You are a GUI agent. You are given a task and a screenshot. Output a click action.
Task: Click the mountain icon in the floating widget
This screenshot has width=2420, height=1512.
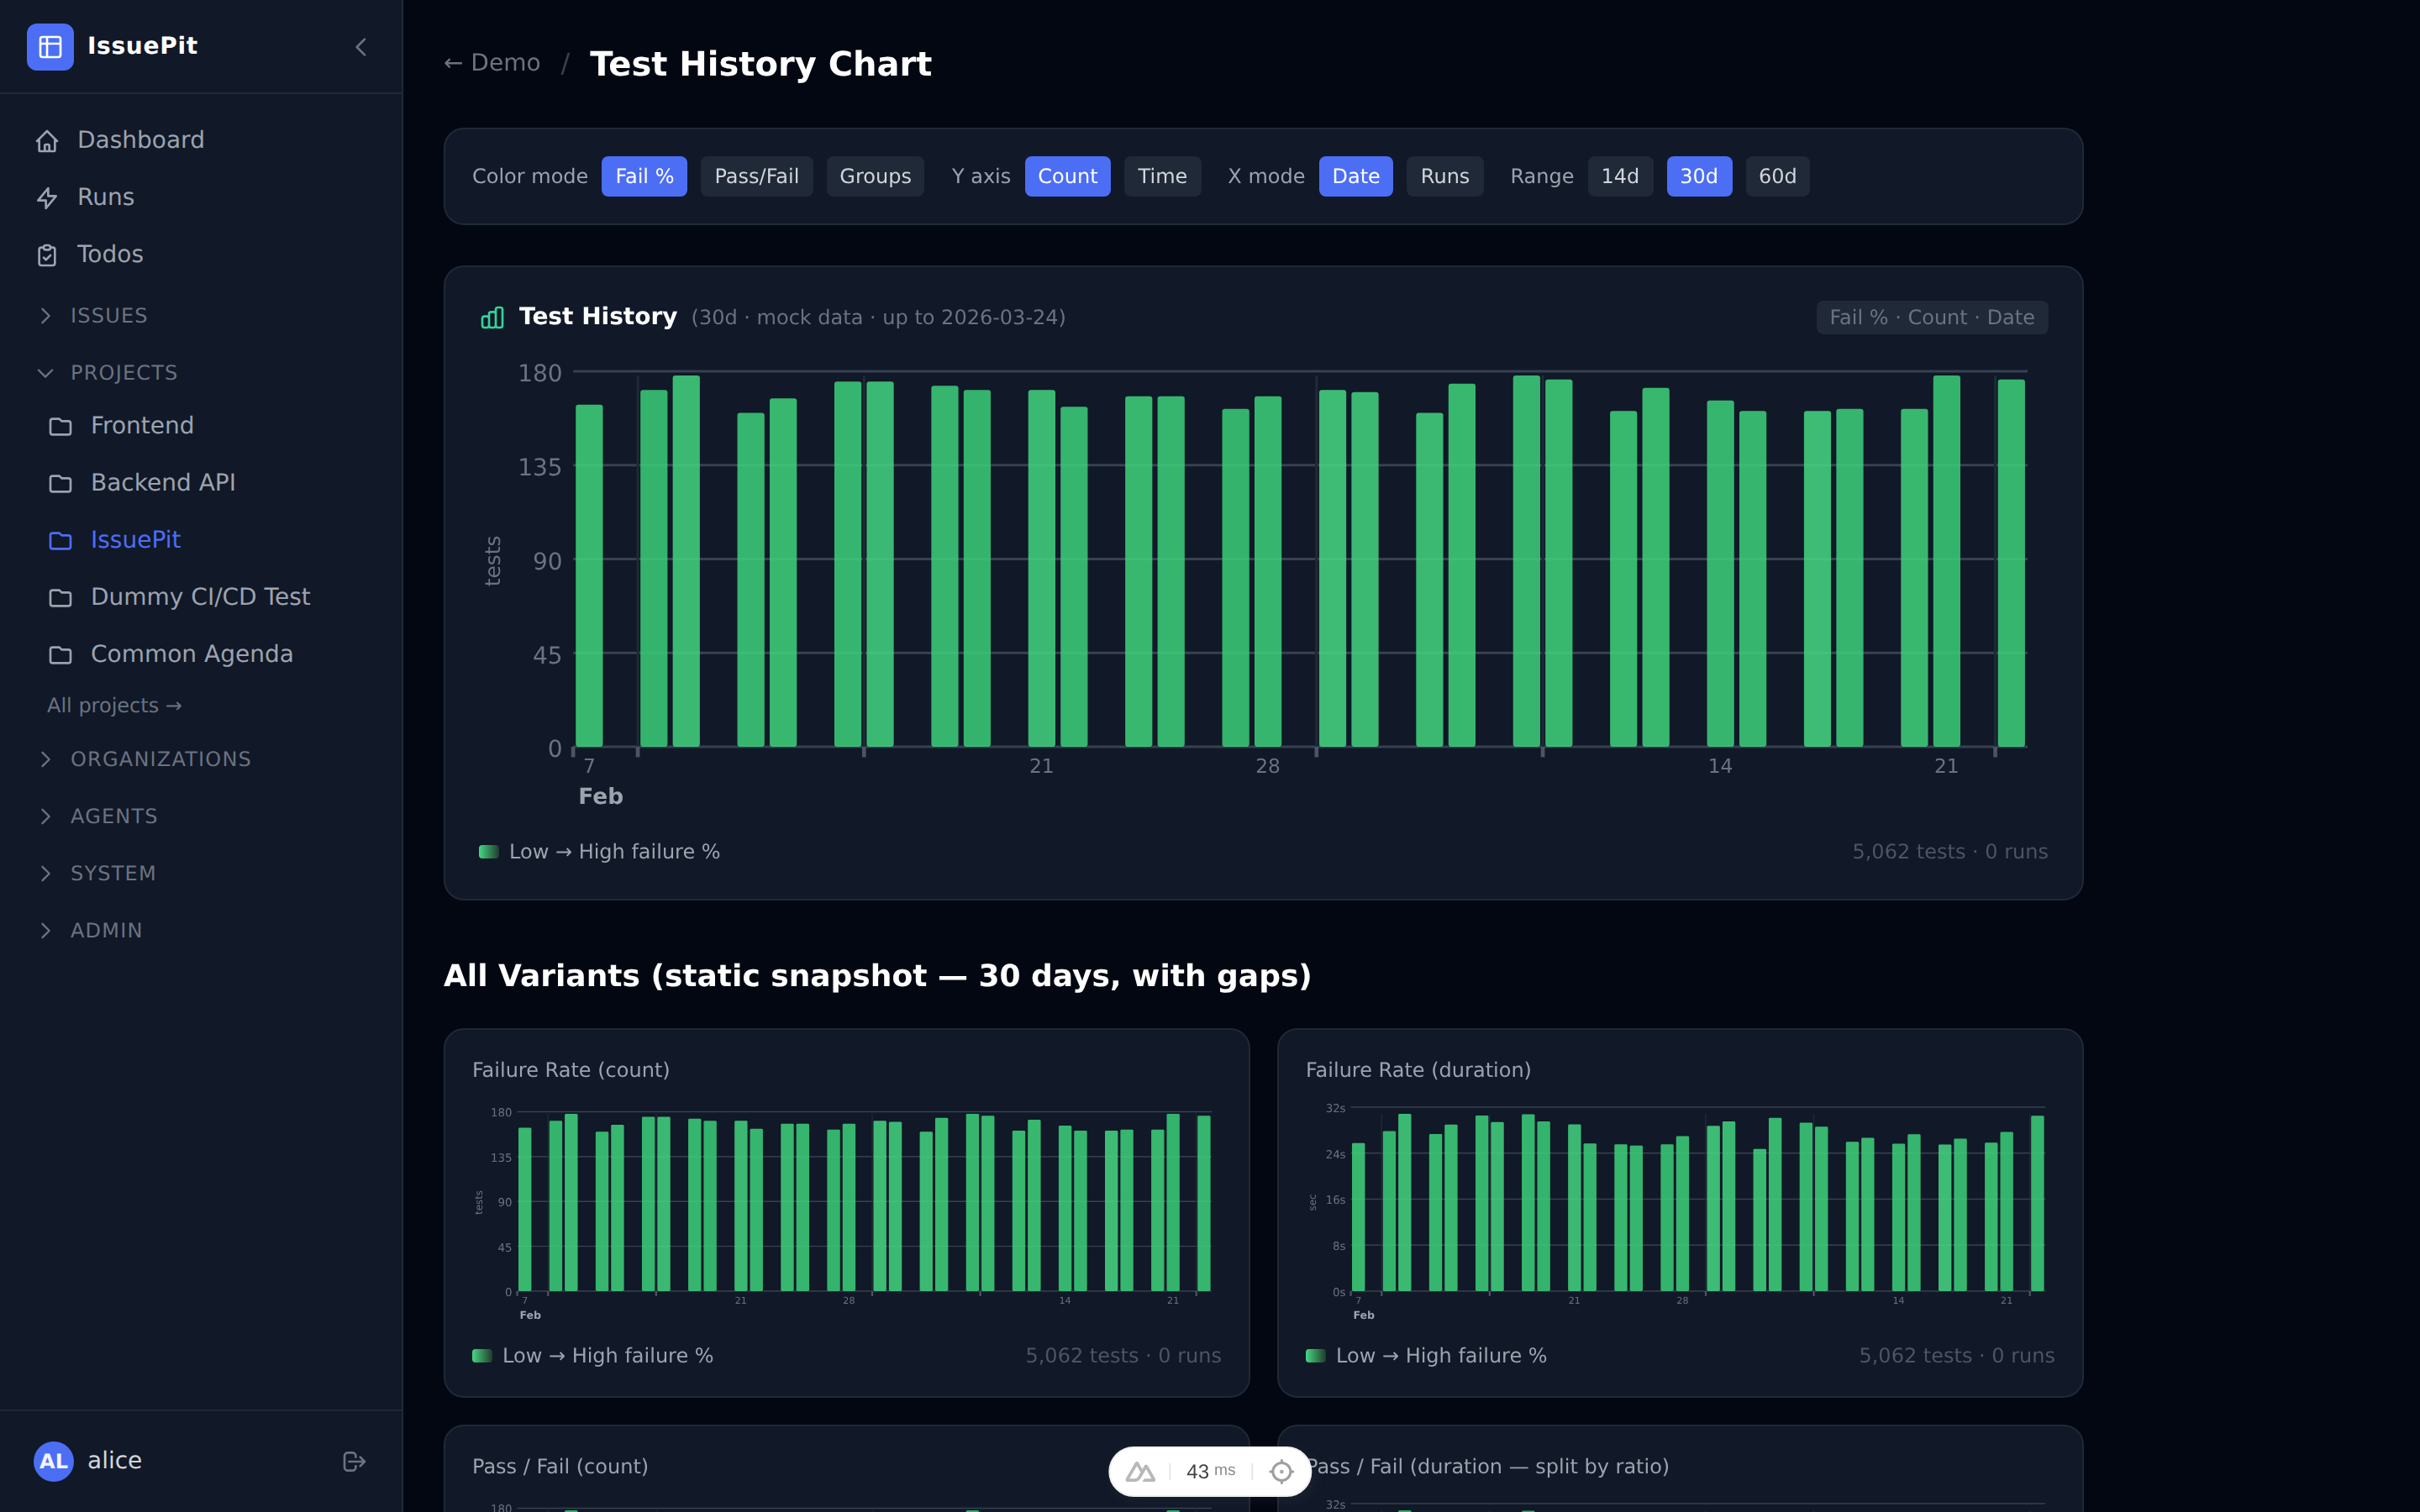point(1140,1470)
